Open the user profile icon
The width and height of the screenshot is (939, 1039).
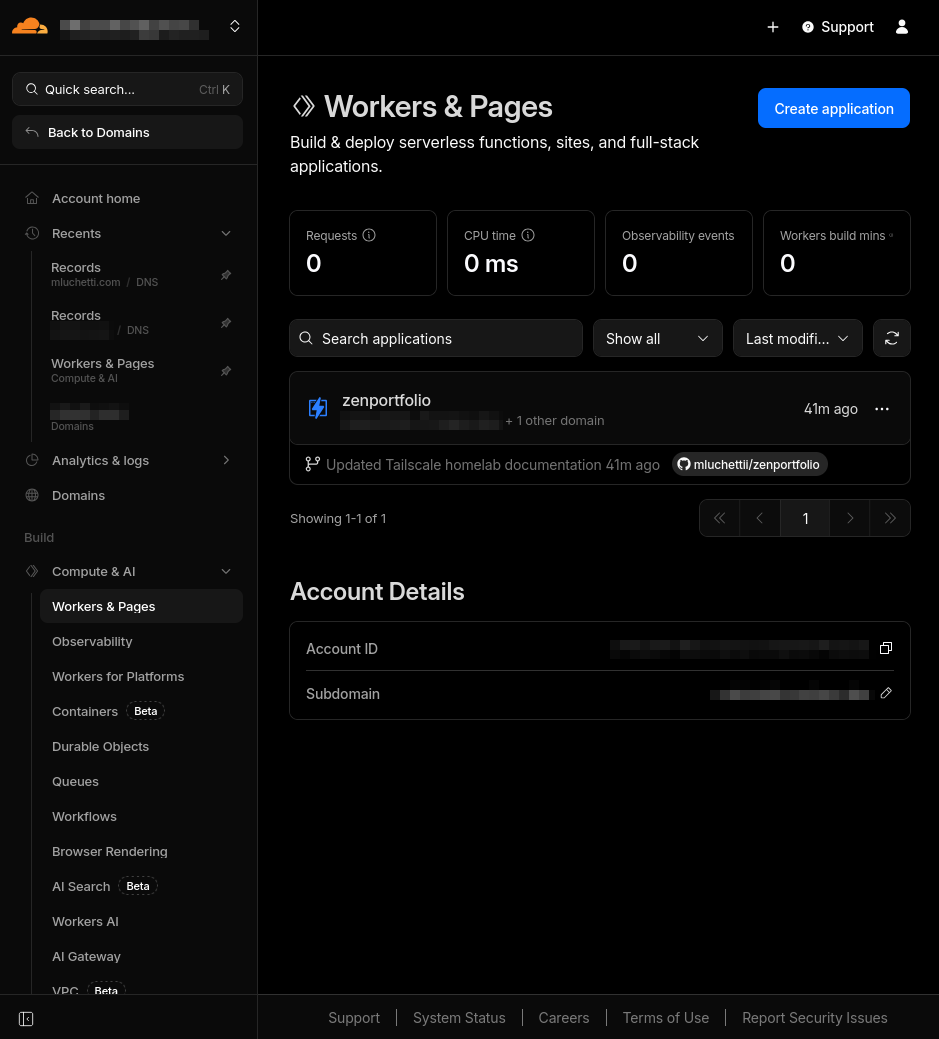[x=901, y=27]
